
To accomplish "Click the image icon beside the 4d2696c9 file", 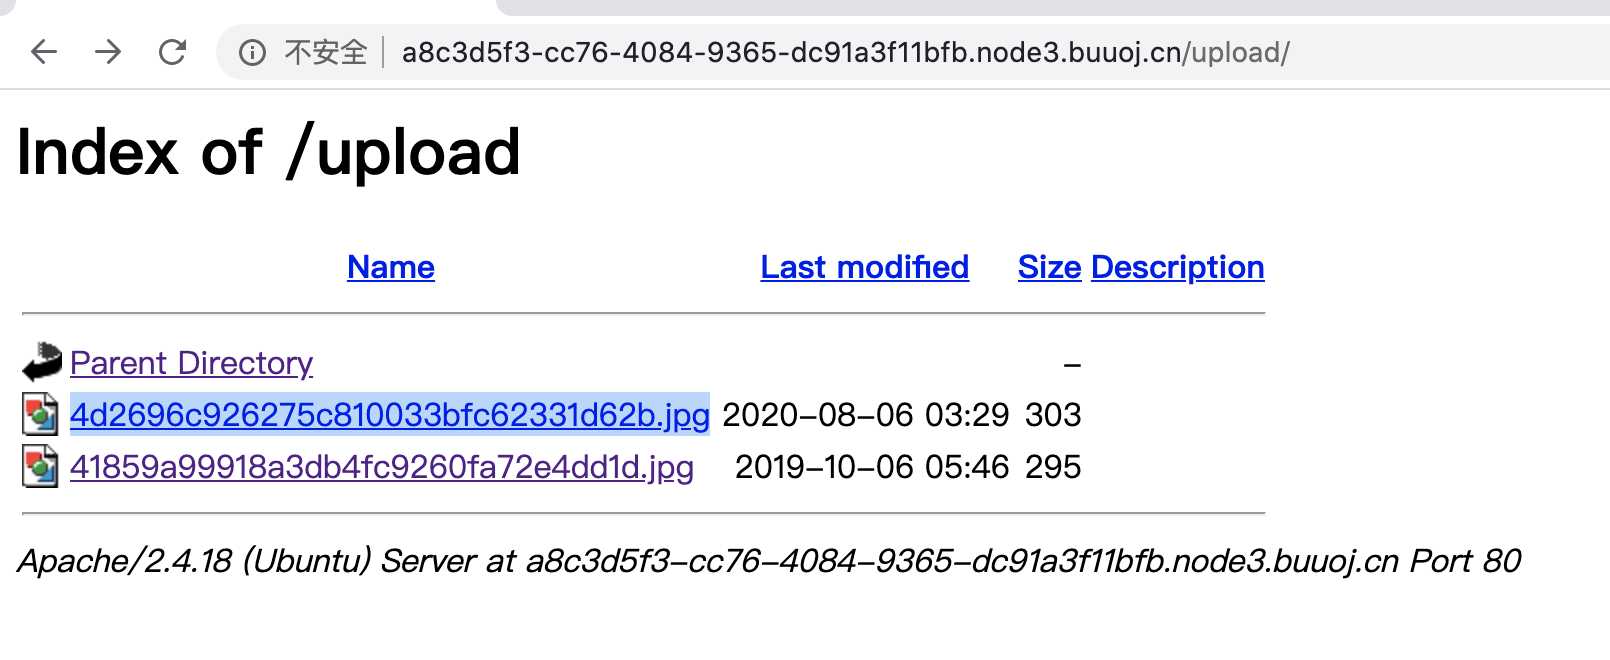I will click(40, 414).
